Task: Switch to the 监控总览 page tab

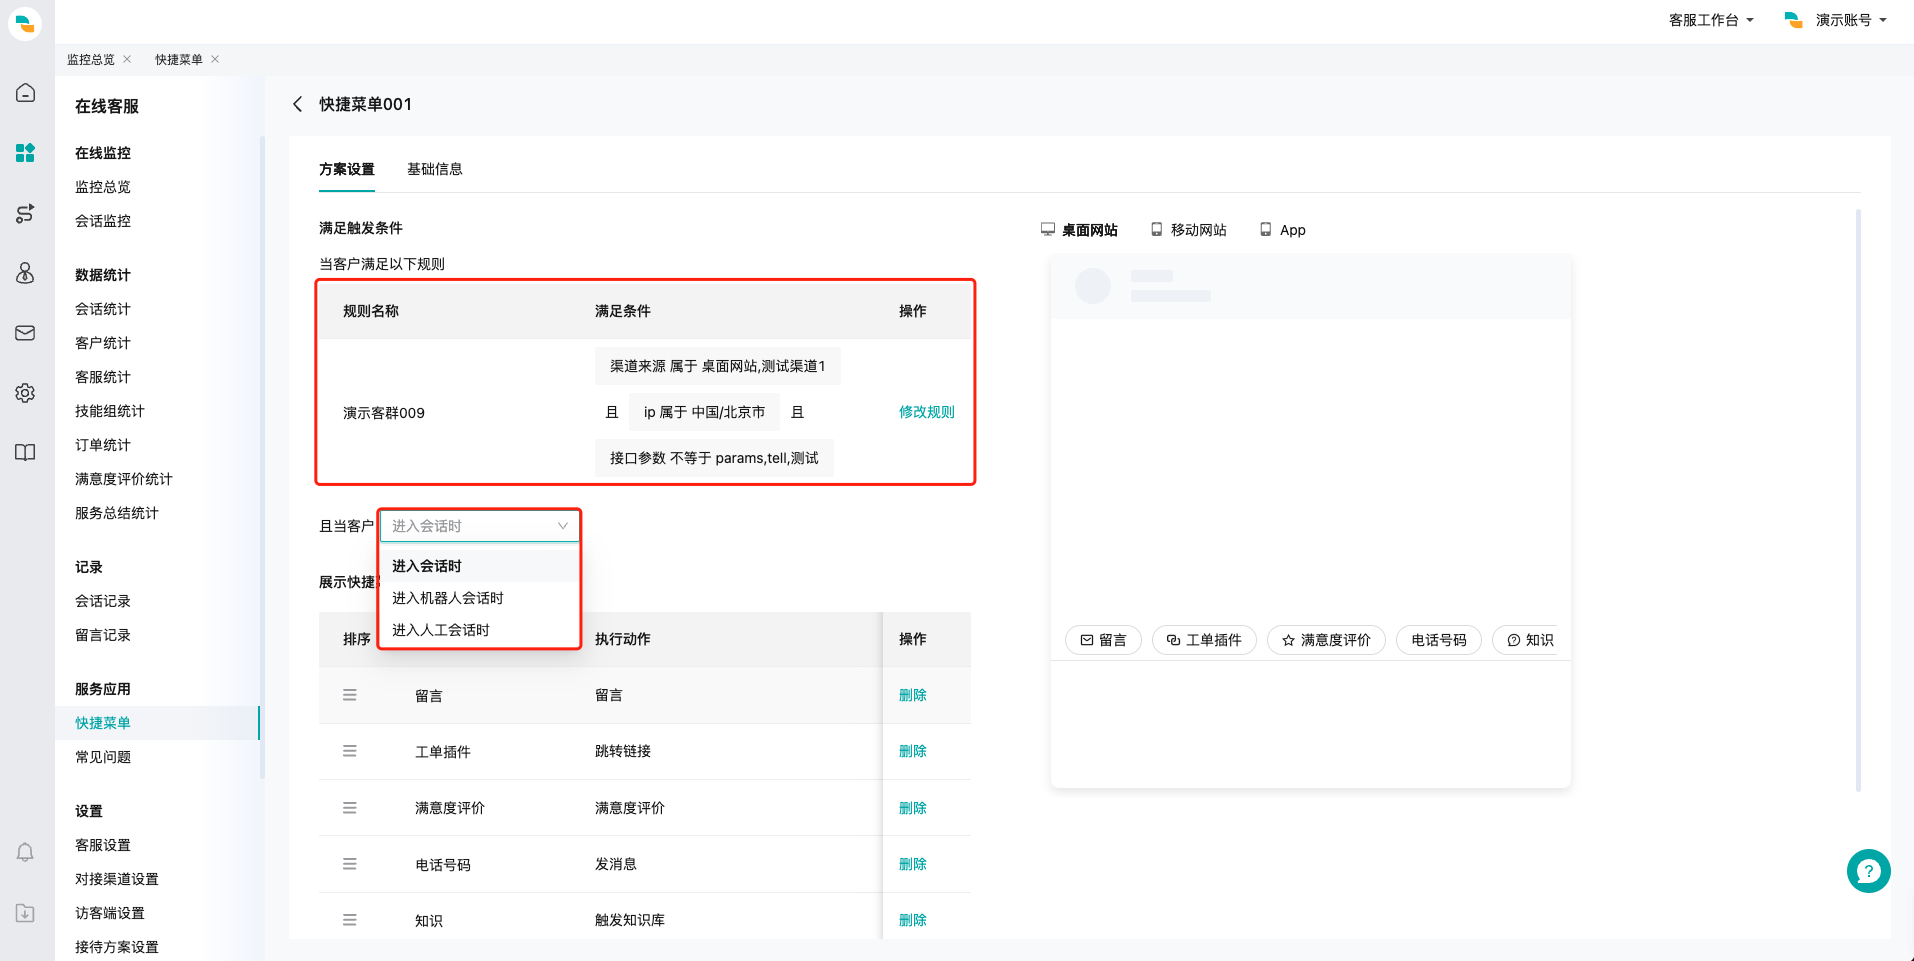Action: [91, 59]
